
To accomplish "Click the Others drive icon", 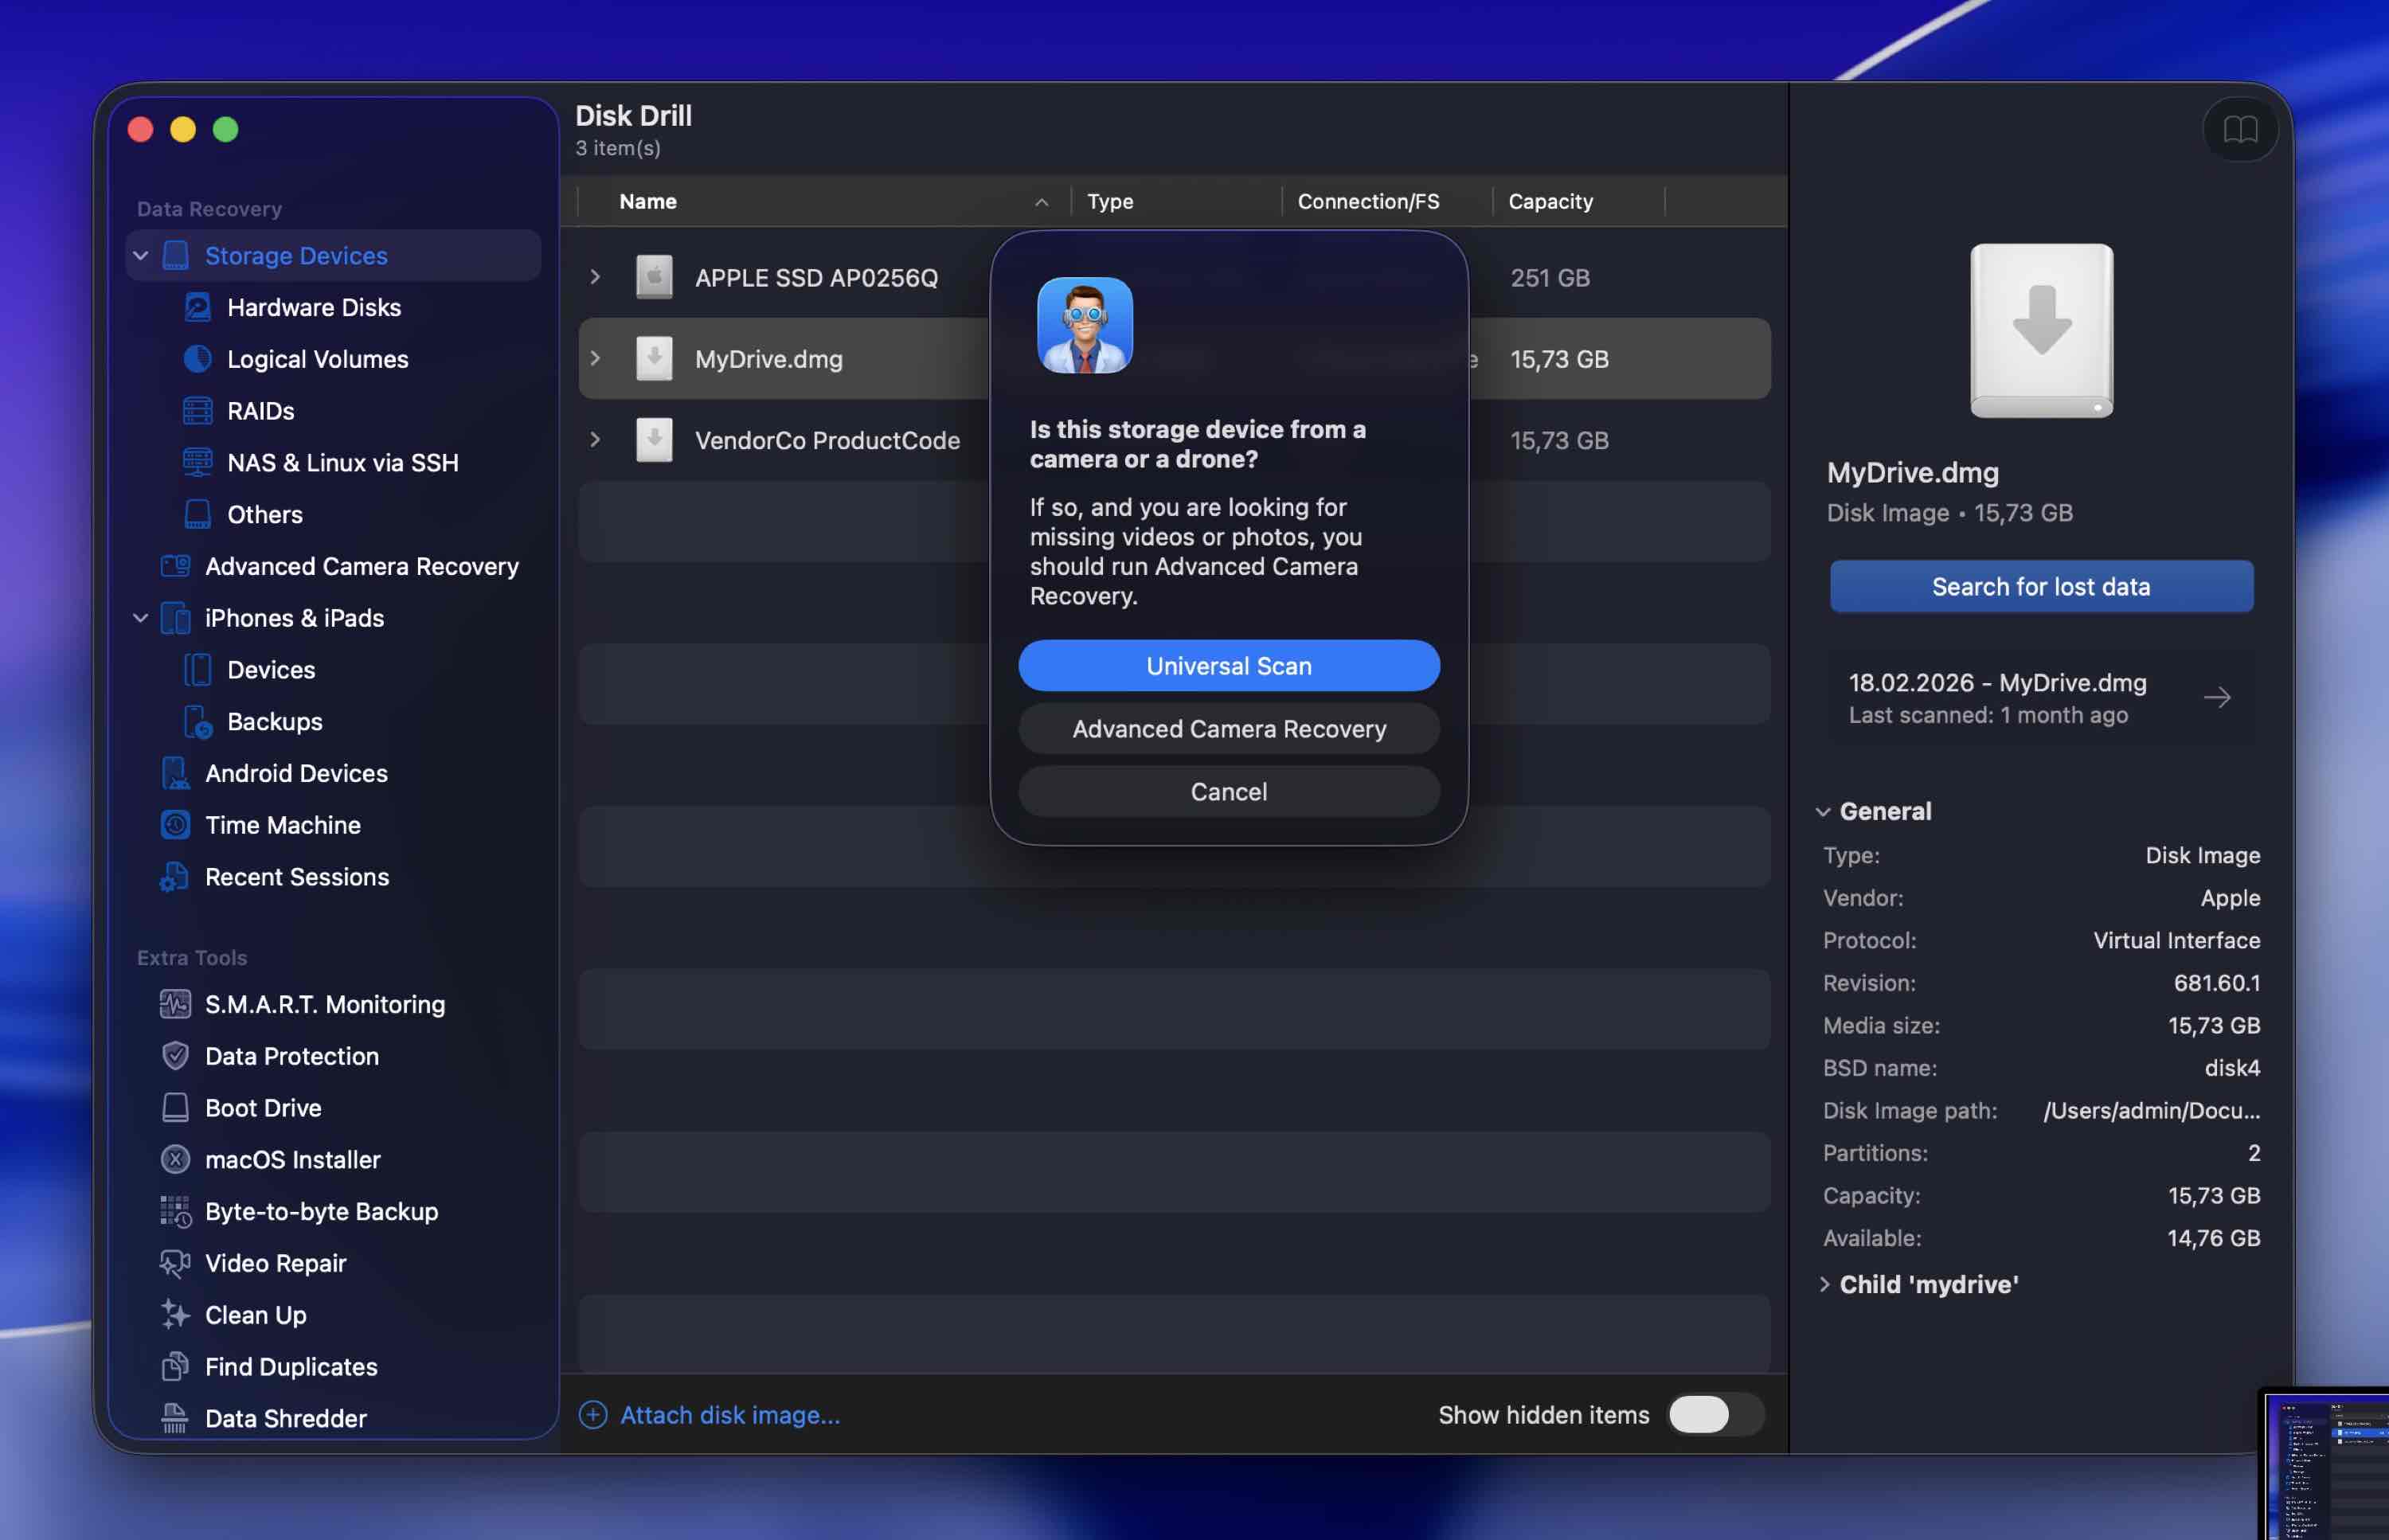I will [x=198, y=514].
